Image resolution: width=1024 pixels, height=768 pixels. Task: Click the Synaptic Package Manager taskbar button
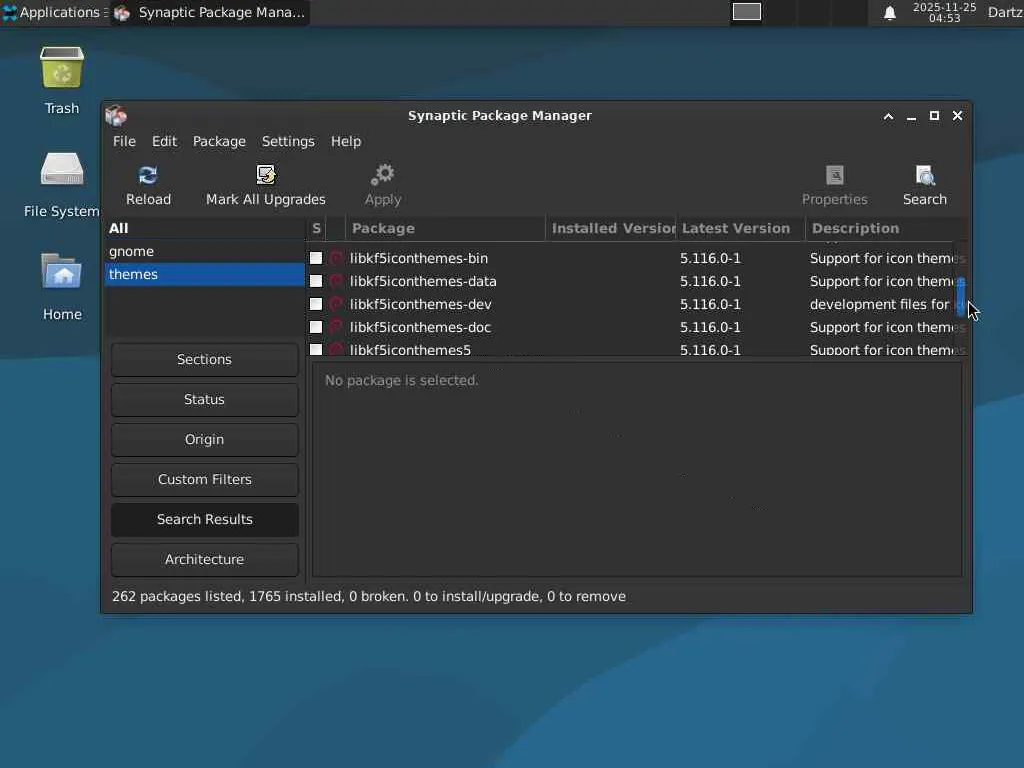(210, 12)
